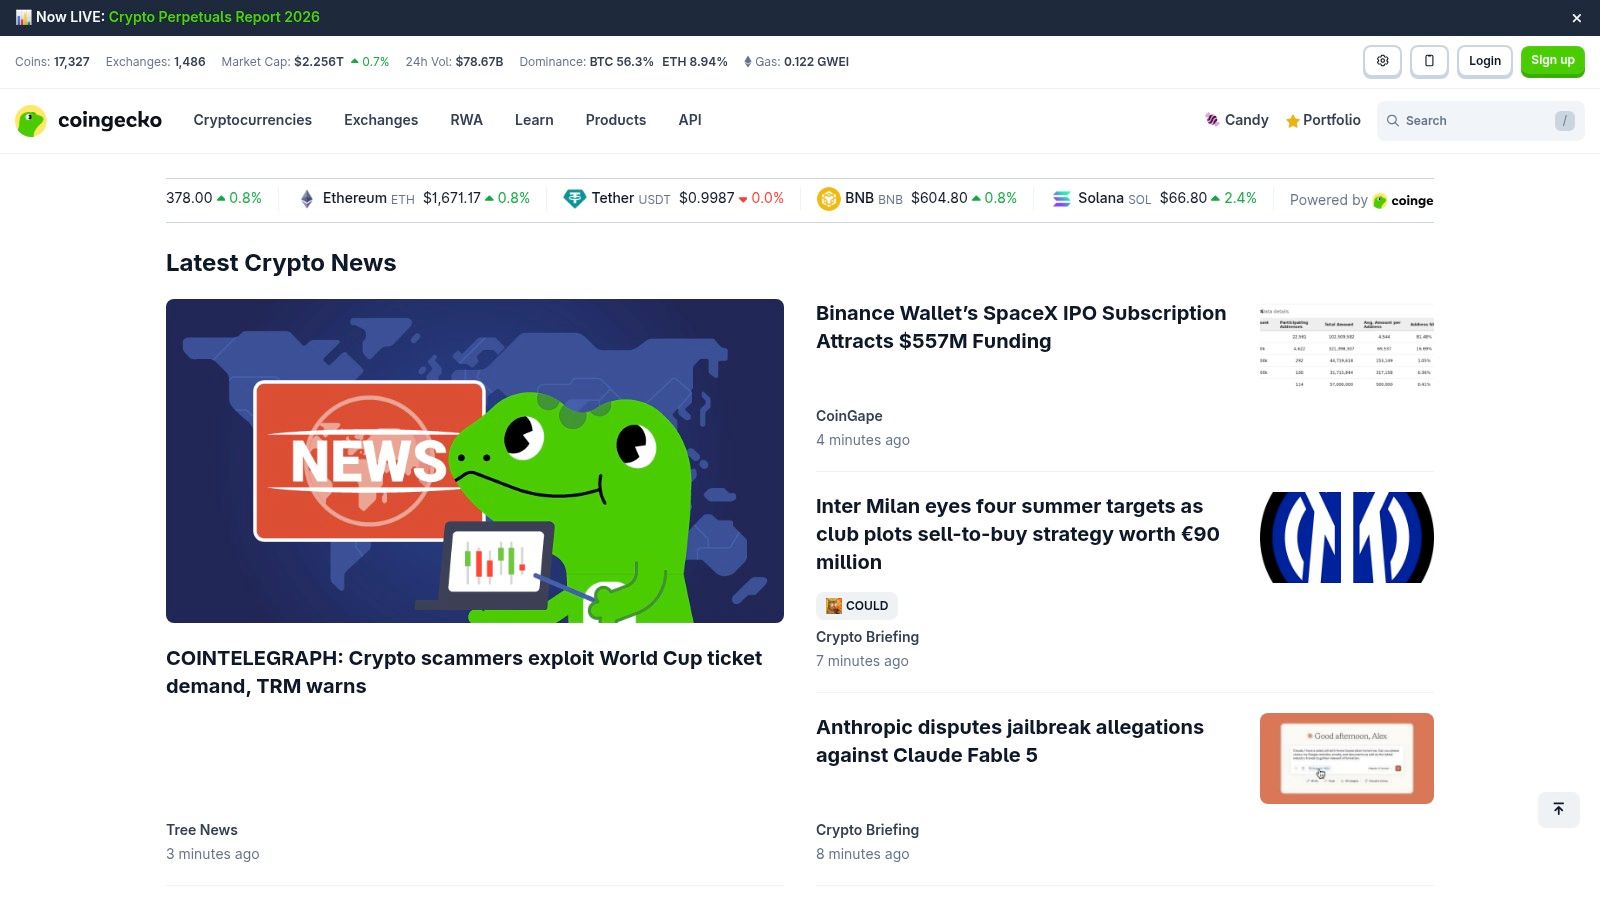The width and height of the screenshot is (1600, 900).
Task: Click the search magnifier icon
Action: point(1392,121)
